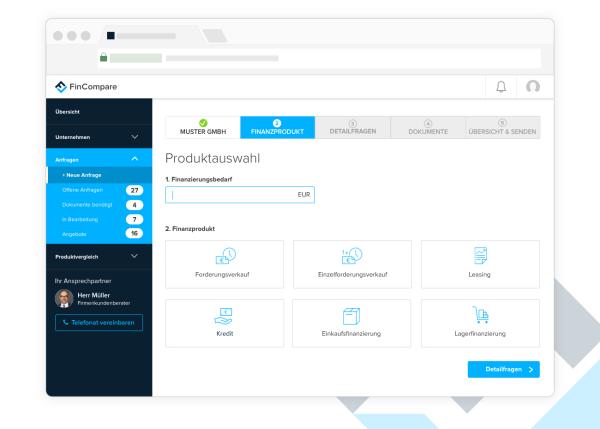Click the Kredit hand-with-money icon
This screenshot has height=429, width=600.
pos(224,316)
